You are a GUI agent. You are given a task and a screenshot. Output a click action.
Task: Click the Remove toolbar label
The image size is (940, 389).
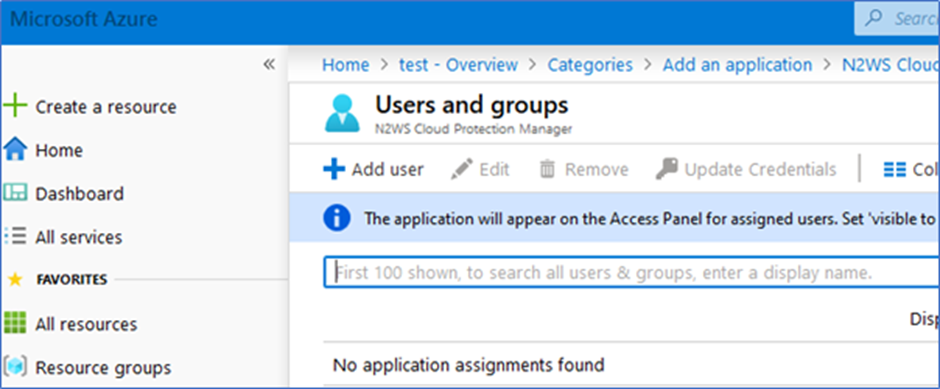pyautogui.click(x=596, y=170)
